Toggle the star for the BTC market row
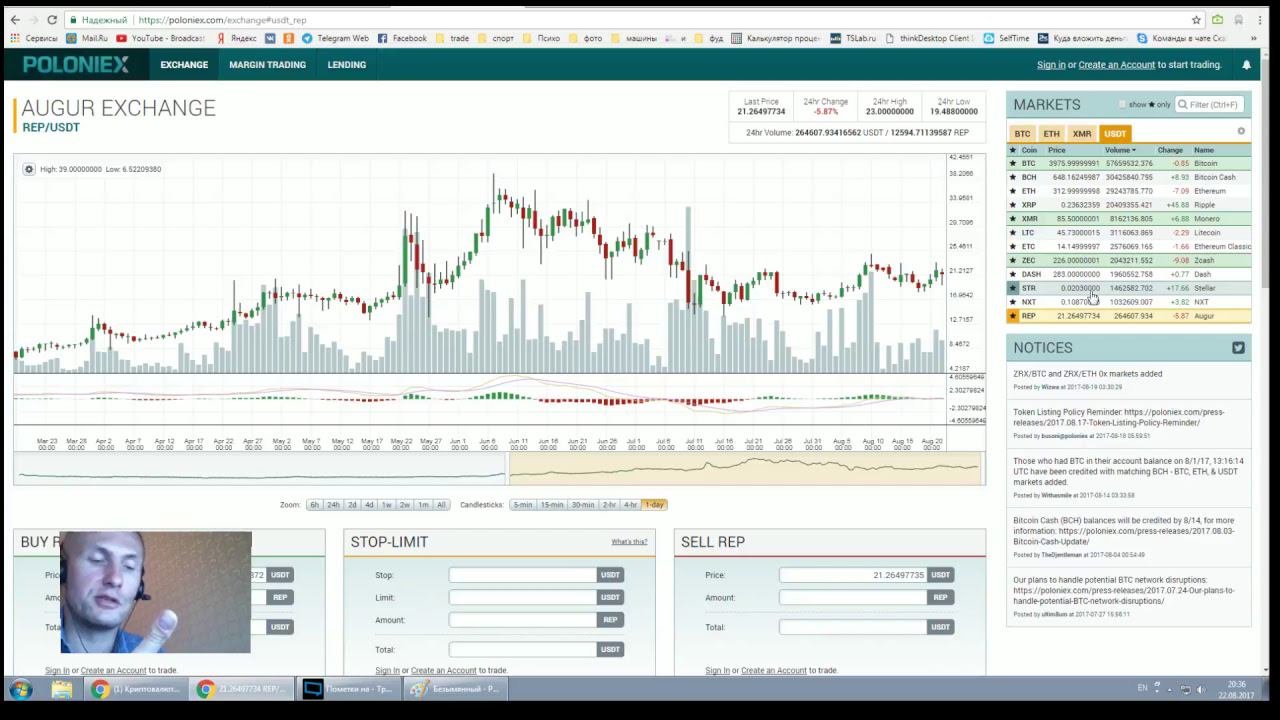This screenshot has width=1280, height=720. [1013, 163]
